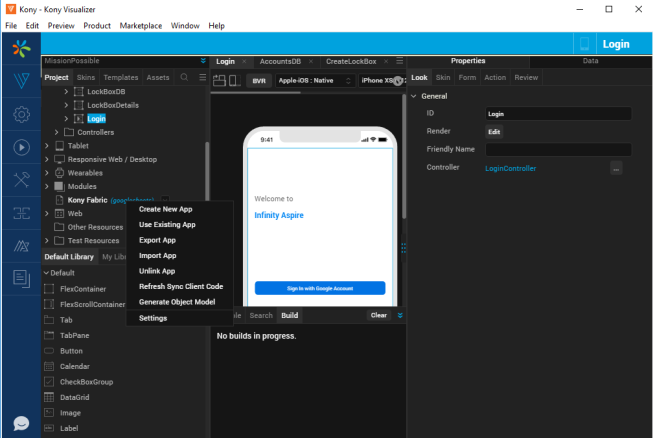This screenshot has width=653, height=438.
Task: Click the Render Edit button
Action: 494,132
